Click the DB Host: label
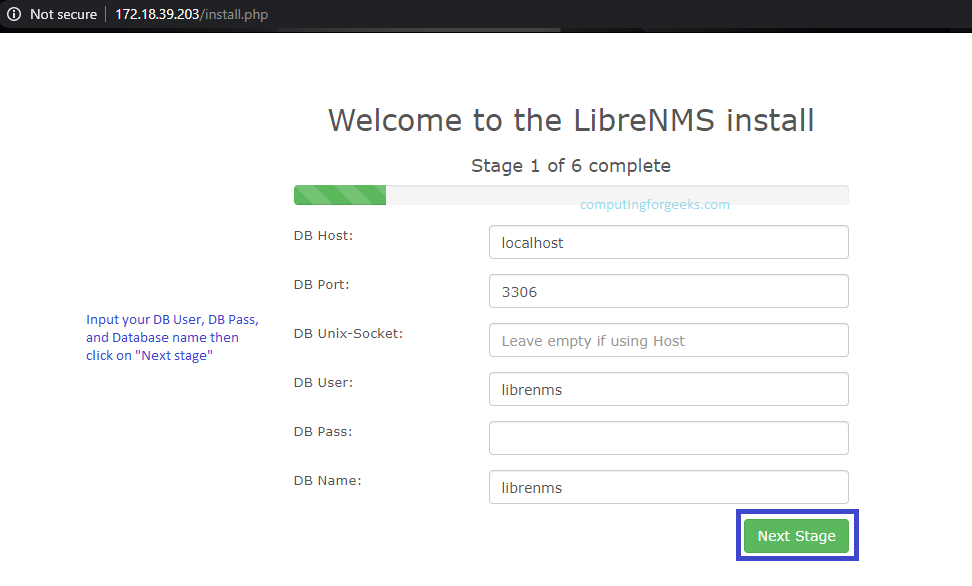Image resolution: width=972 pixels, height=586 pixels. point(323,236)
